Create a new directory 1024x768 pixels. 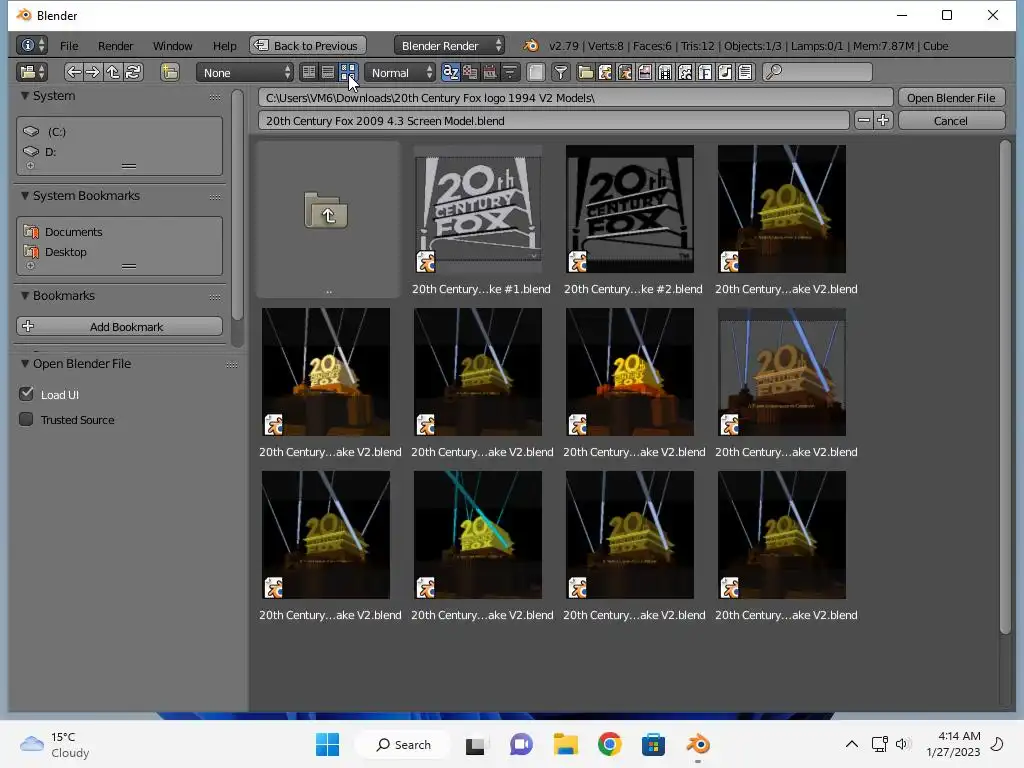tap(170, 72)
